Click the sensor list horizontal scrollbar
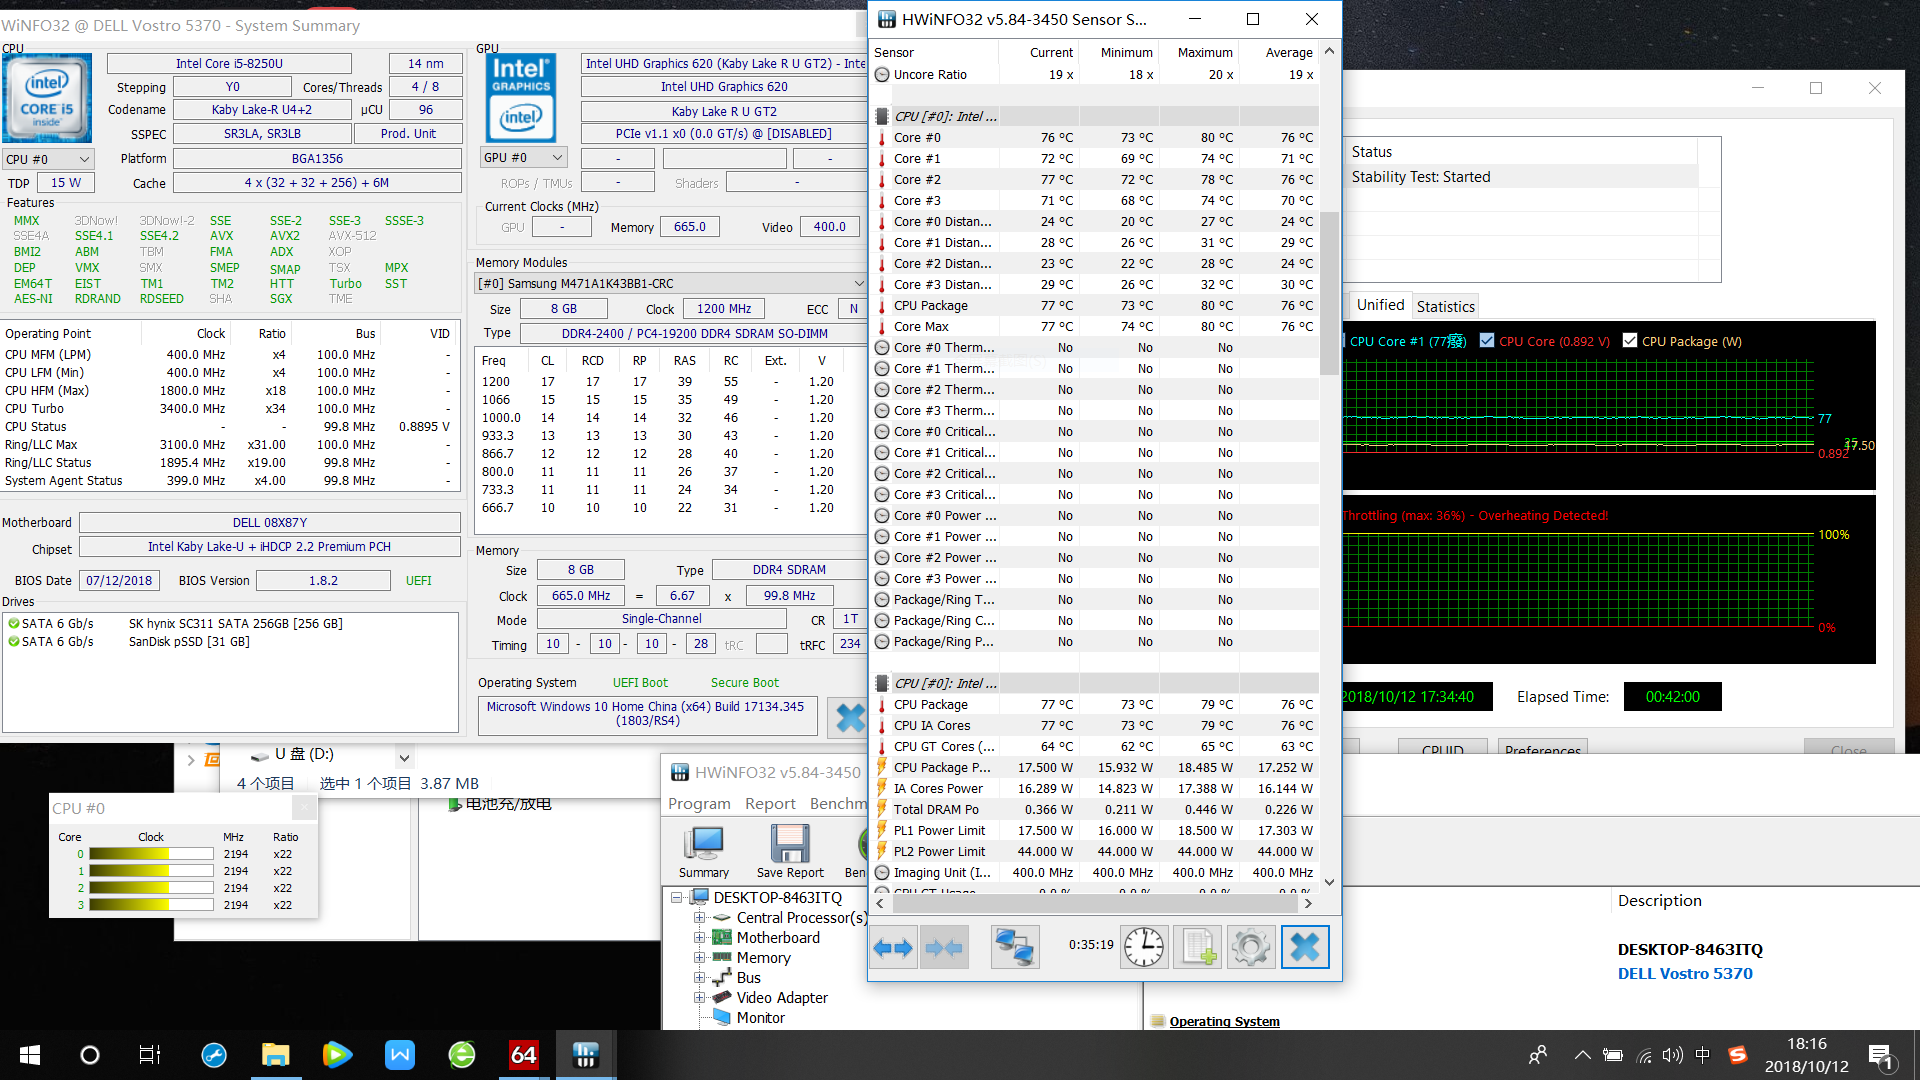The width and height of the screenshot is (1920, 1080). 1094,904
